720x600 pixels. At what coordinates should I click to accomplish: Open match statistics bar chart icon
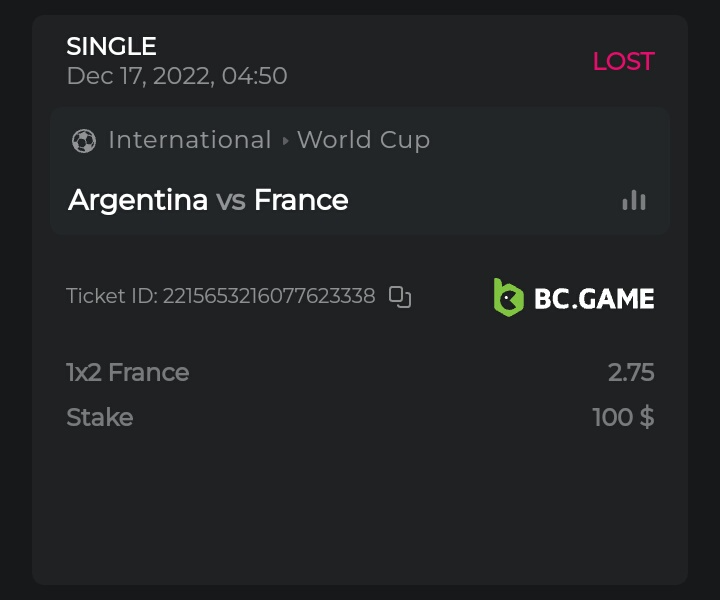[634, 200]
